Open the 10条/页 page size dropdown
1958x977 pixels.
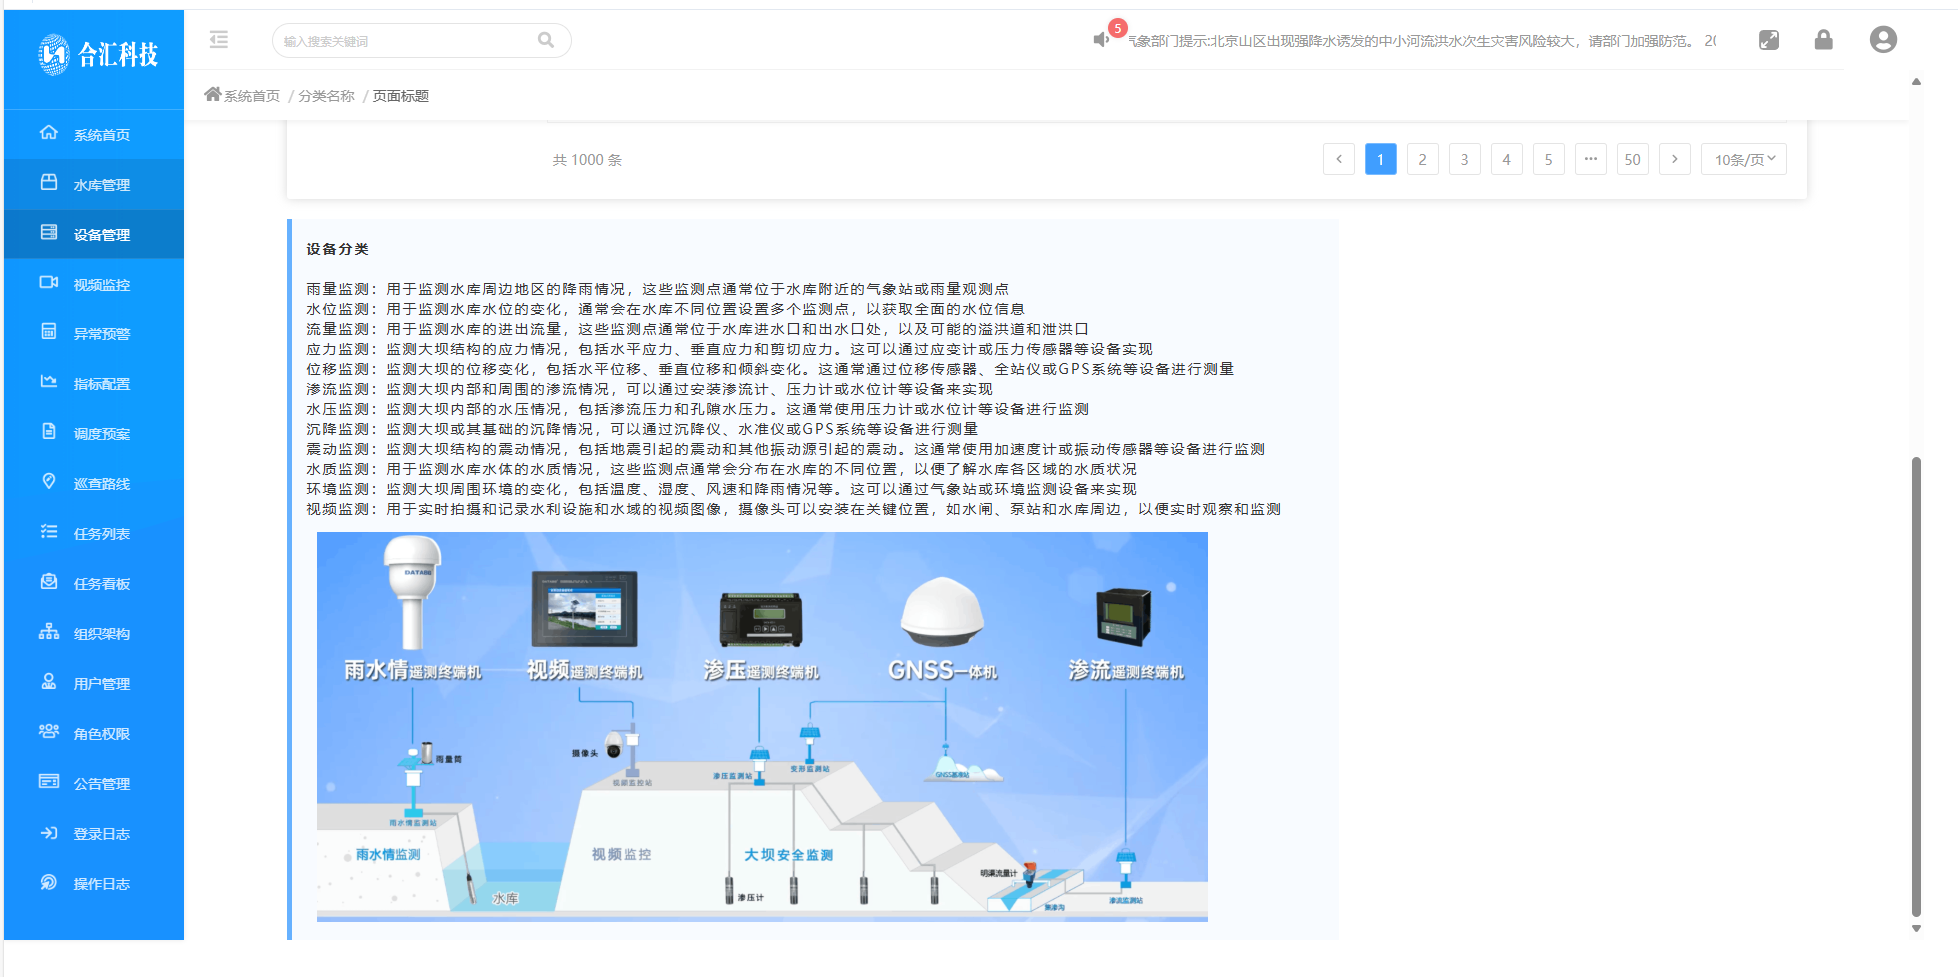pos(1743,158)
